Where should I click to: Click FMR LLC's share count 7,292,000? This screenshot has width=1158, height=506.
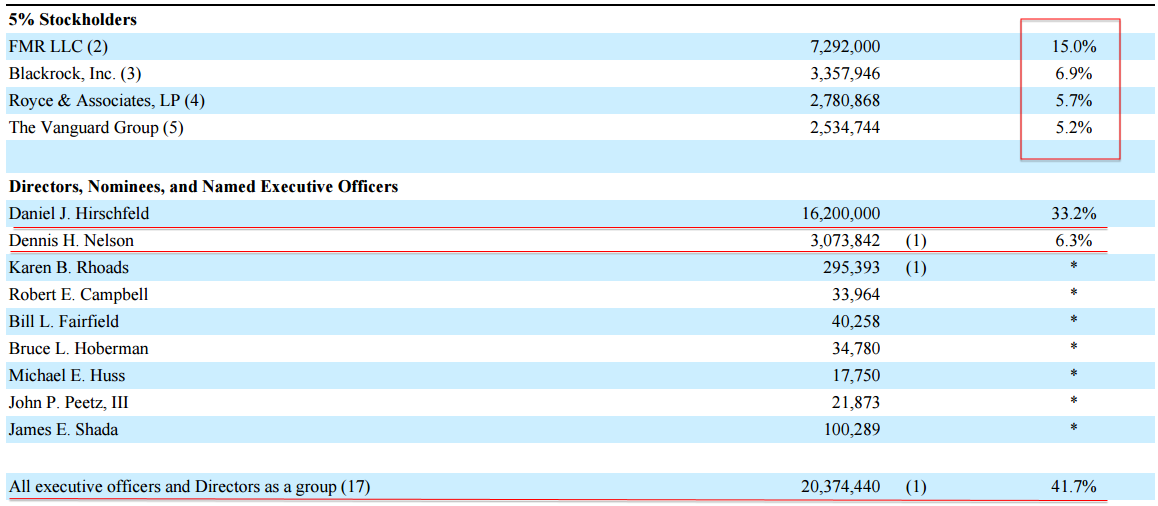[845, 47]
